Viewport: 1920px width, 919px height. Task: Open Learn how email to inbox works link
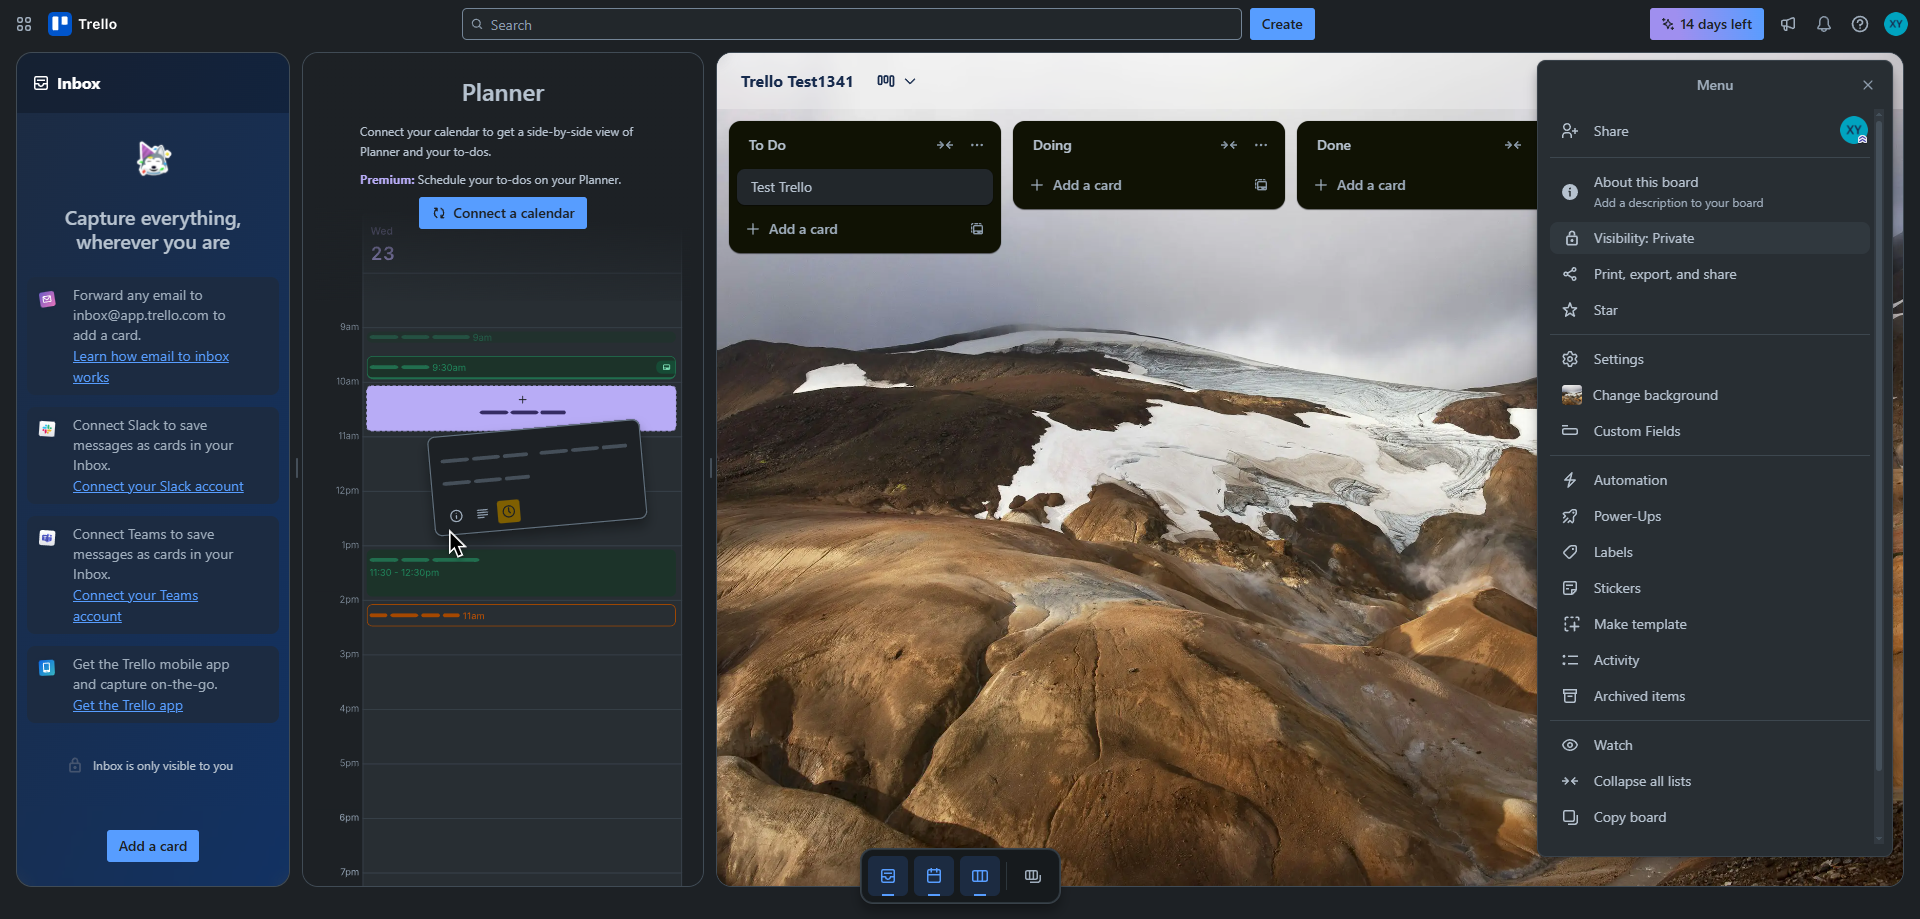(x=151, y=366)
